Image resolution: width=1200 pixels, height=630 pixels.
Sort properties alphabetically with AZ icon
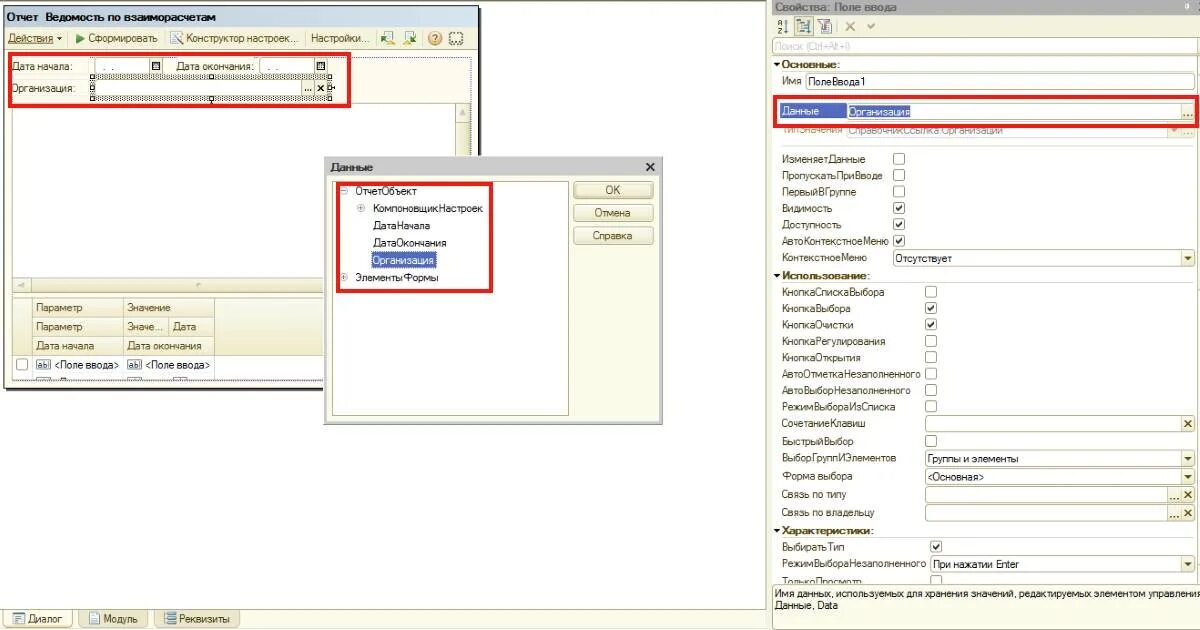(783, 26)
